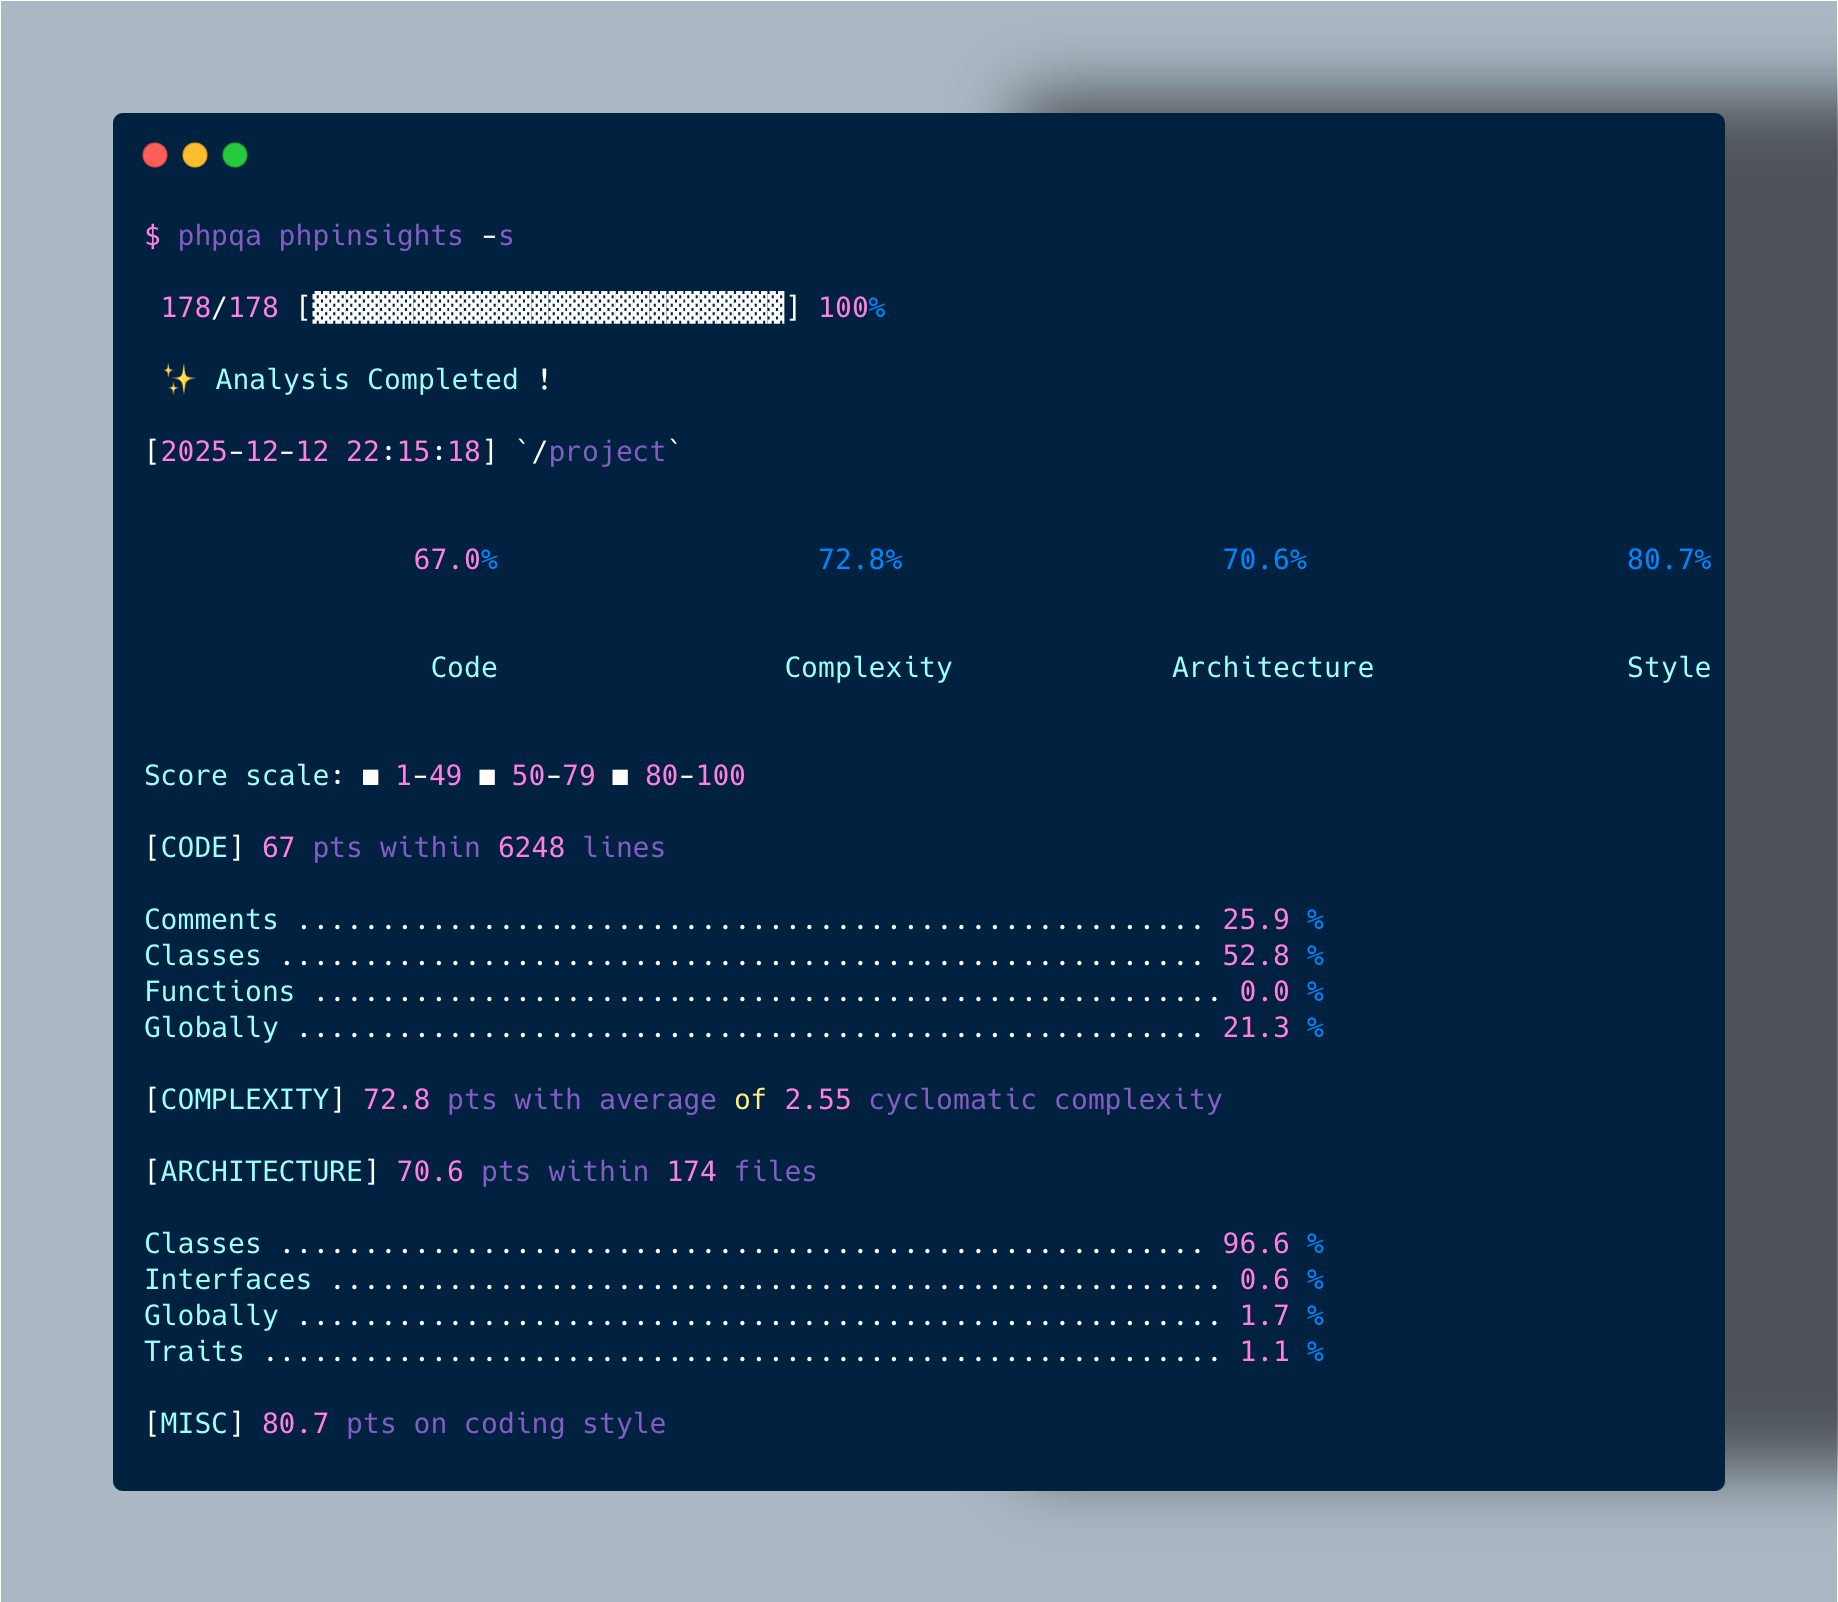Image resolution: width=1838 pixels, height=1602 pixels.
Task: Click the green maximize window button
Action: coord(235,155)
